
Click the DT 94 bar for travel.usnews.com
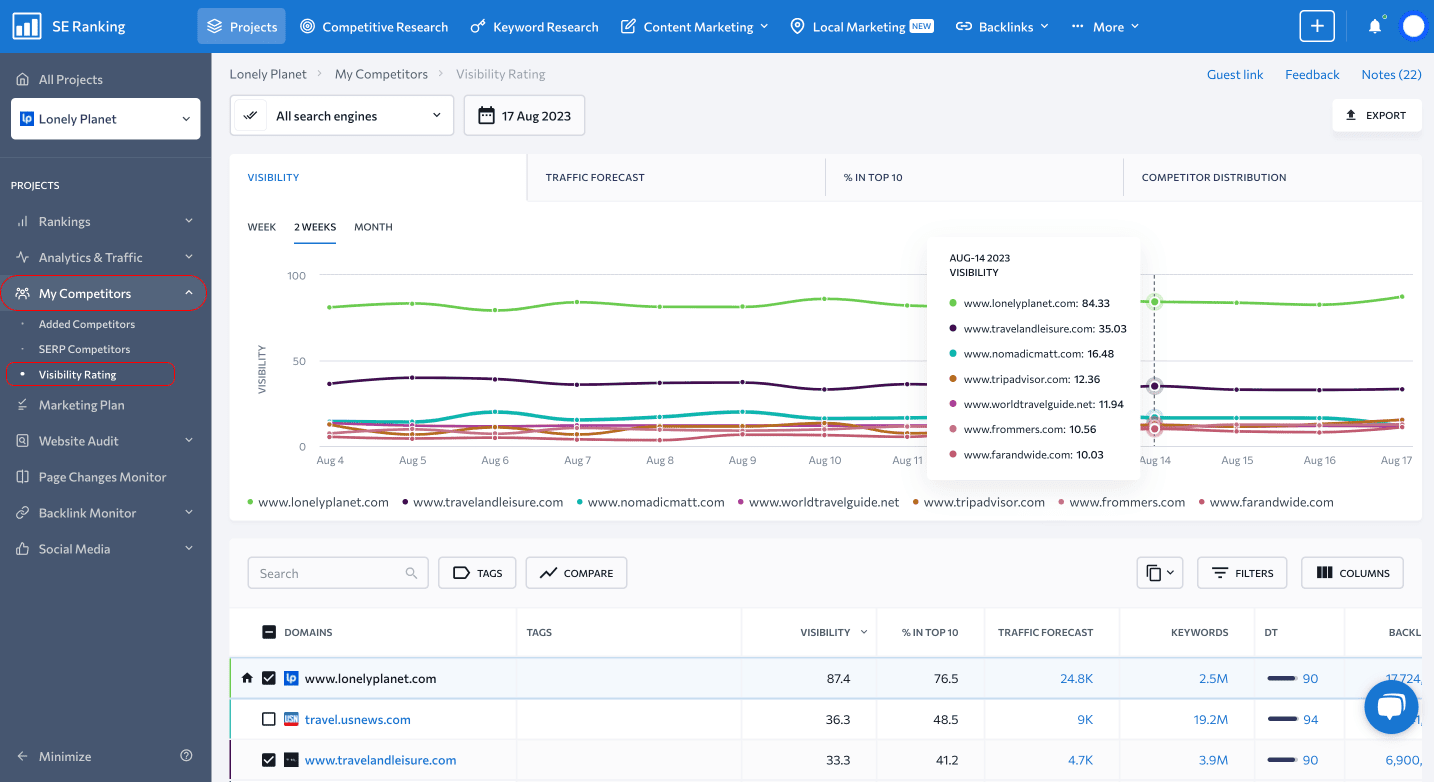click(1282, 719)
